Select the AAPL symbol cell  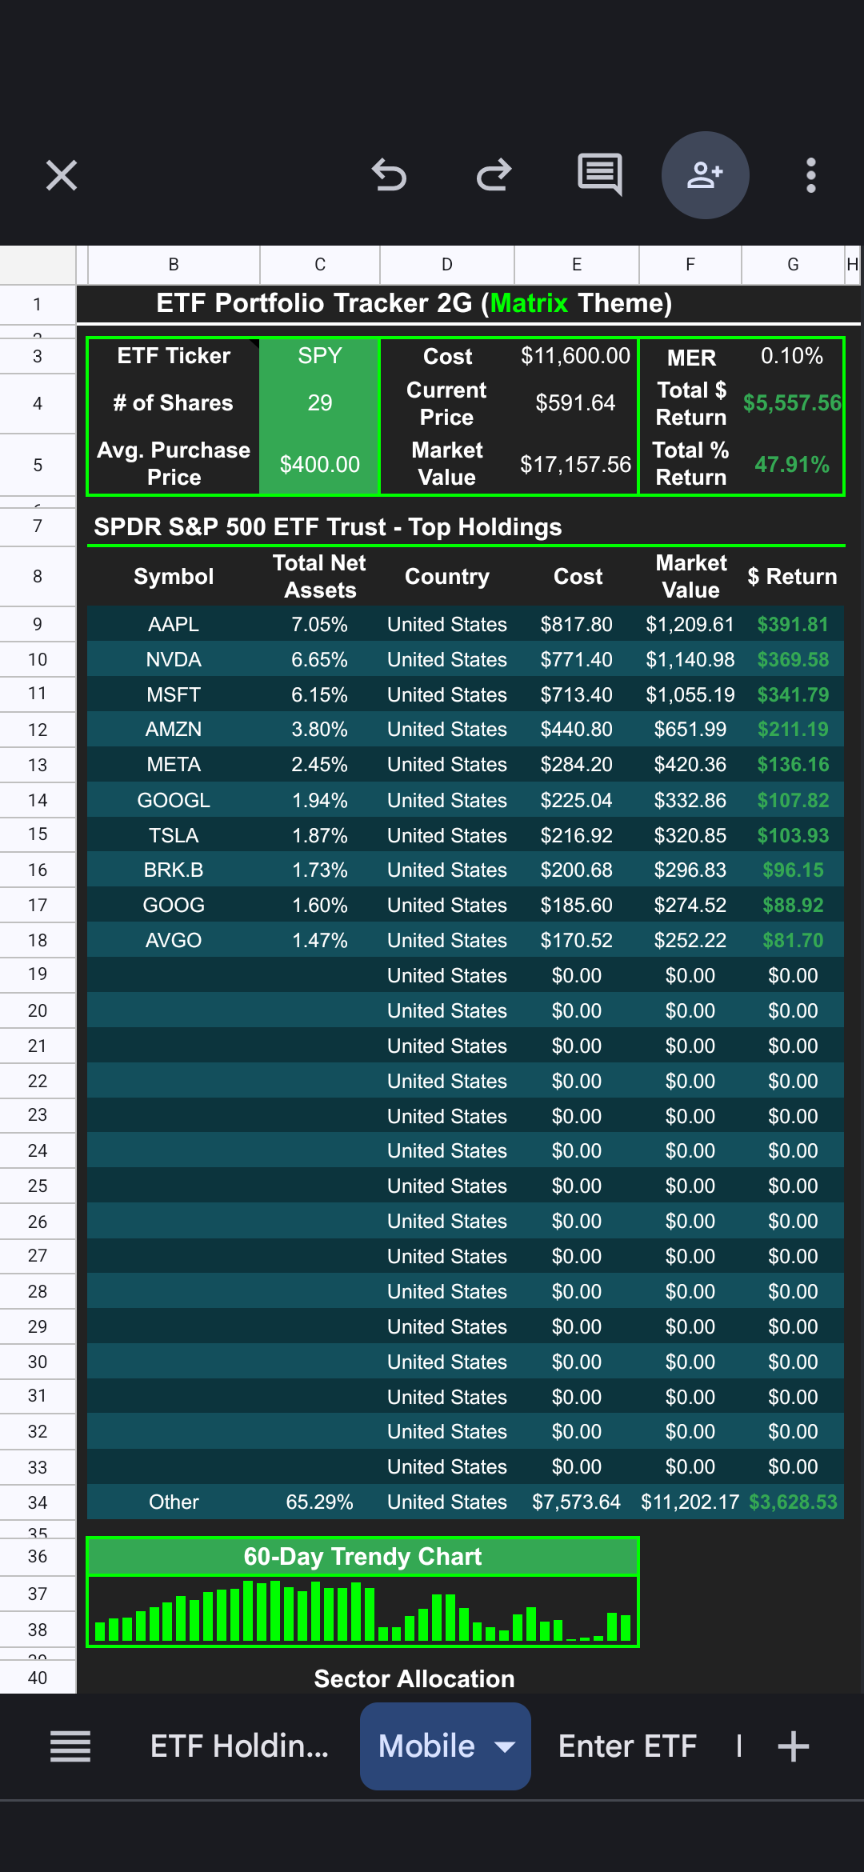tap(174, 624)
